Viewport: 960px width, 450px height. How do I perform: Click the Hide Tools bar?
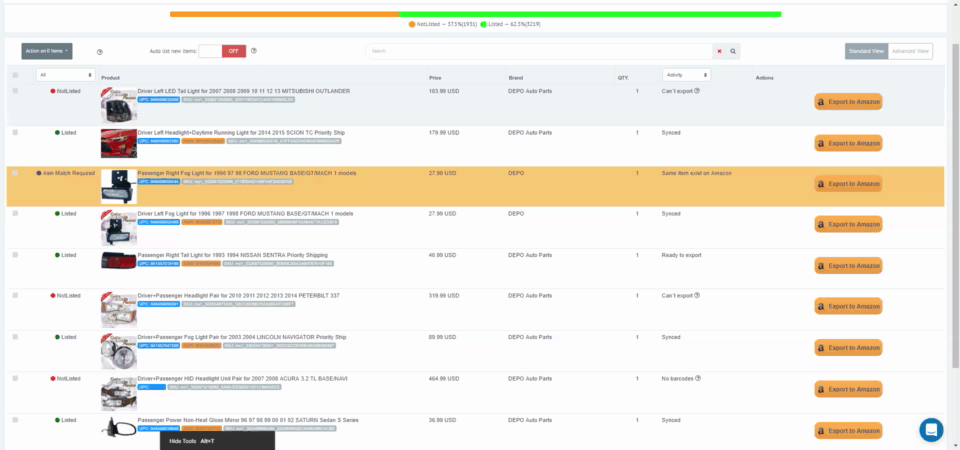click(217, 441)
